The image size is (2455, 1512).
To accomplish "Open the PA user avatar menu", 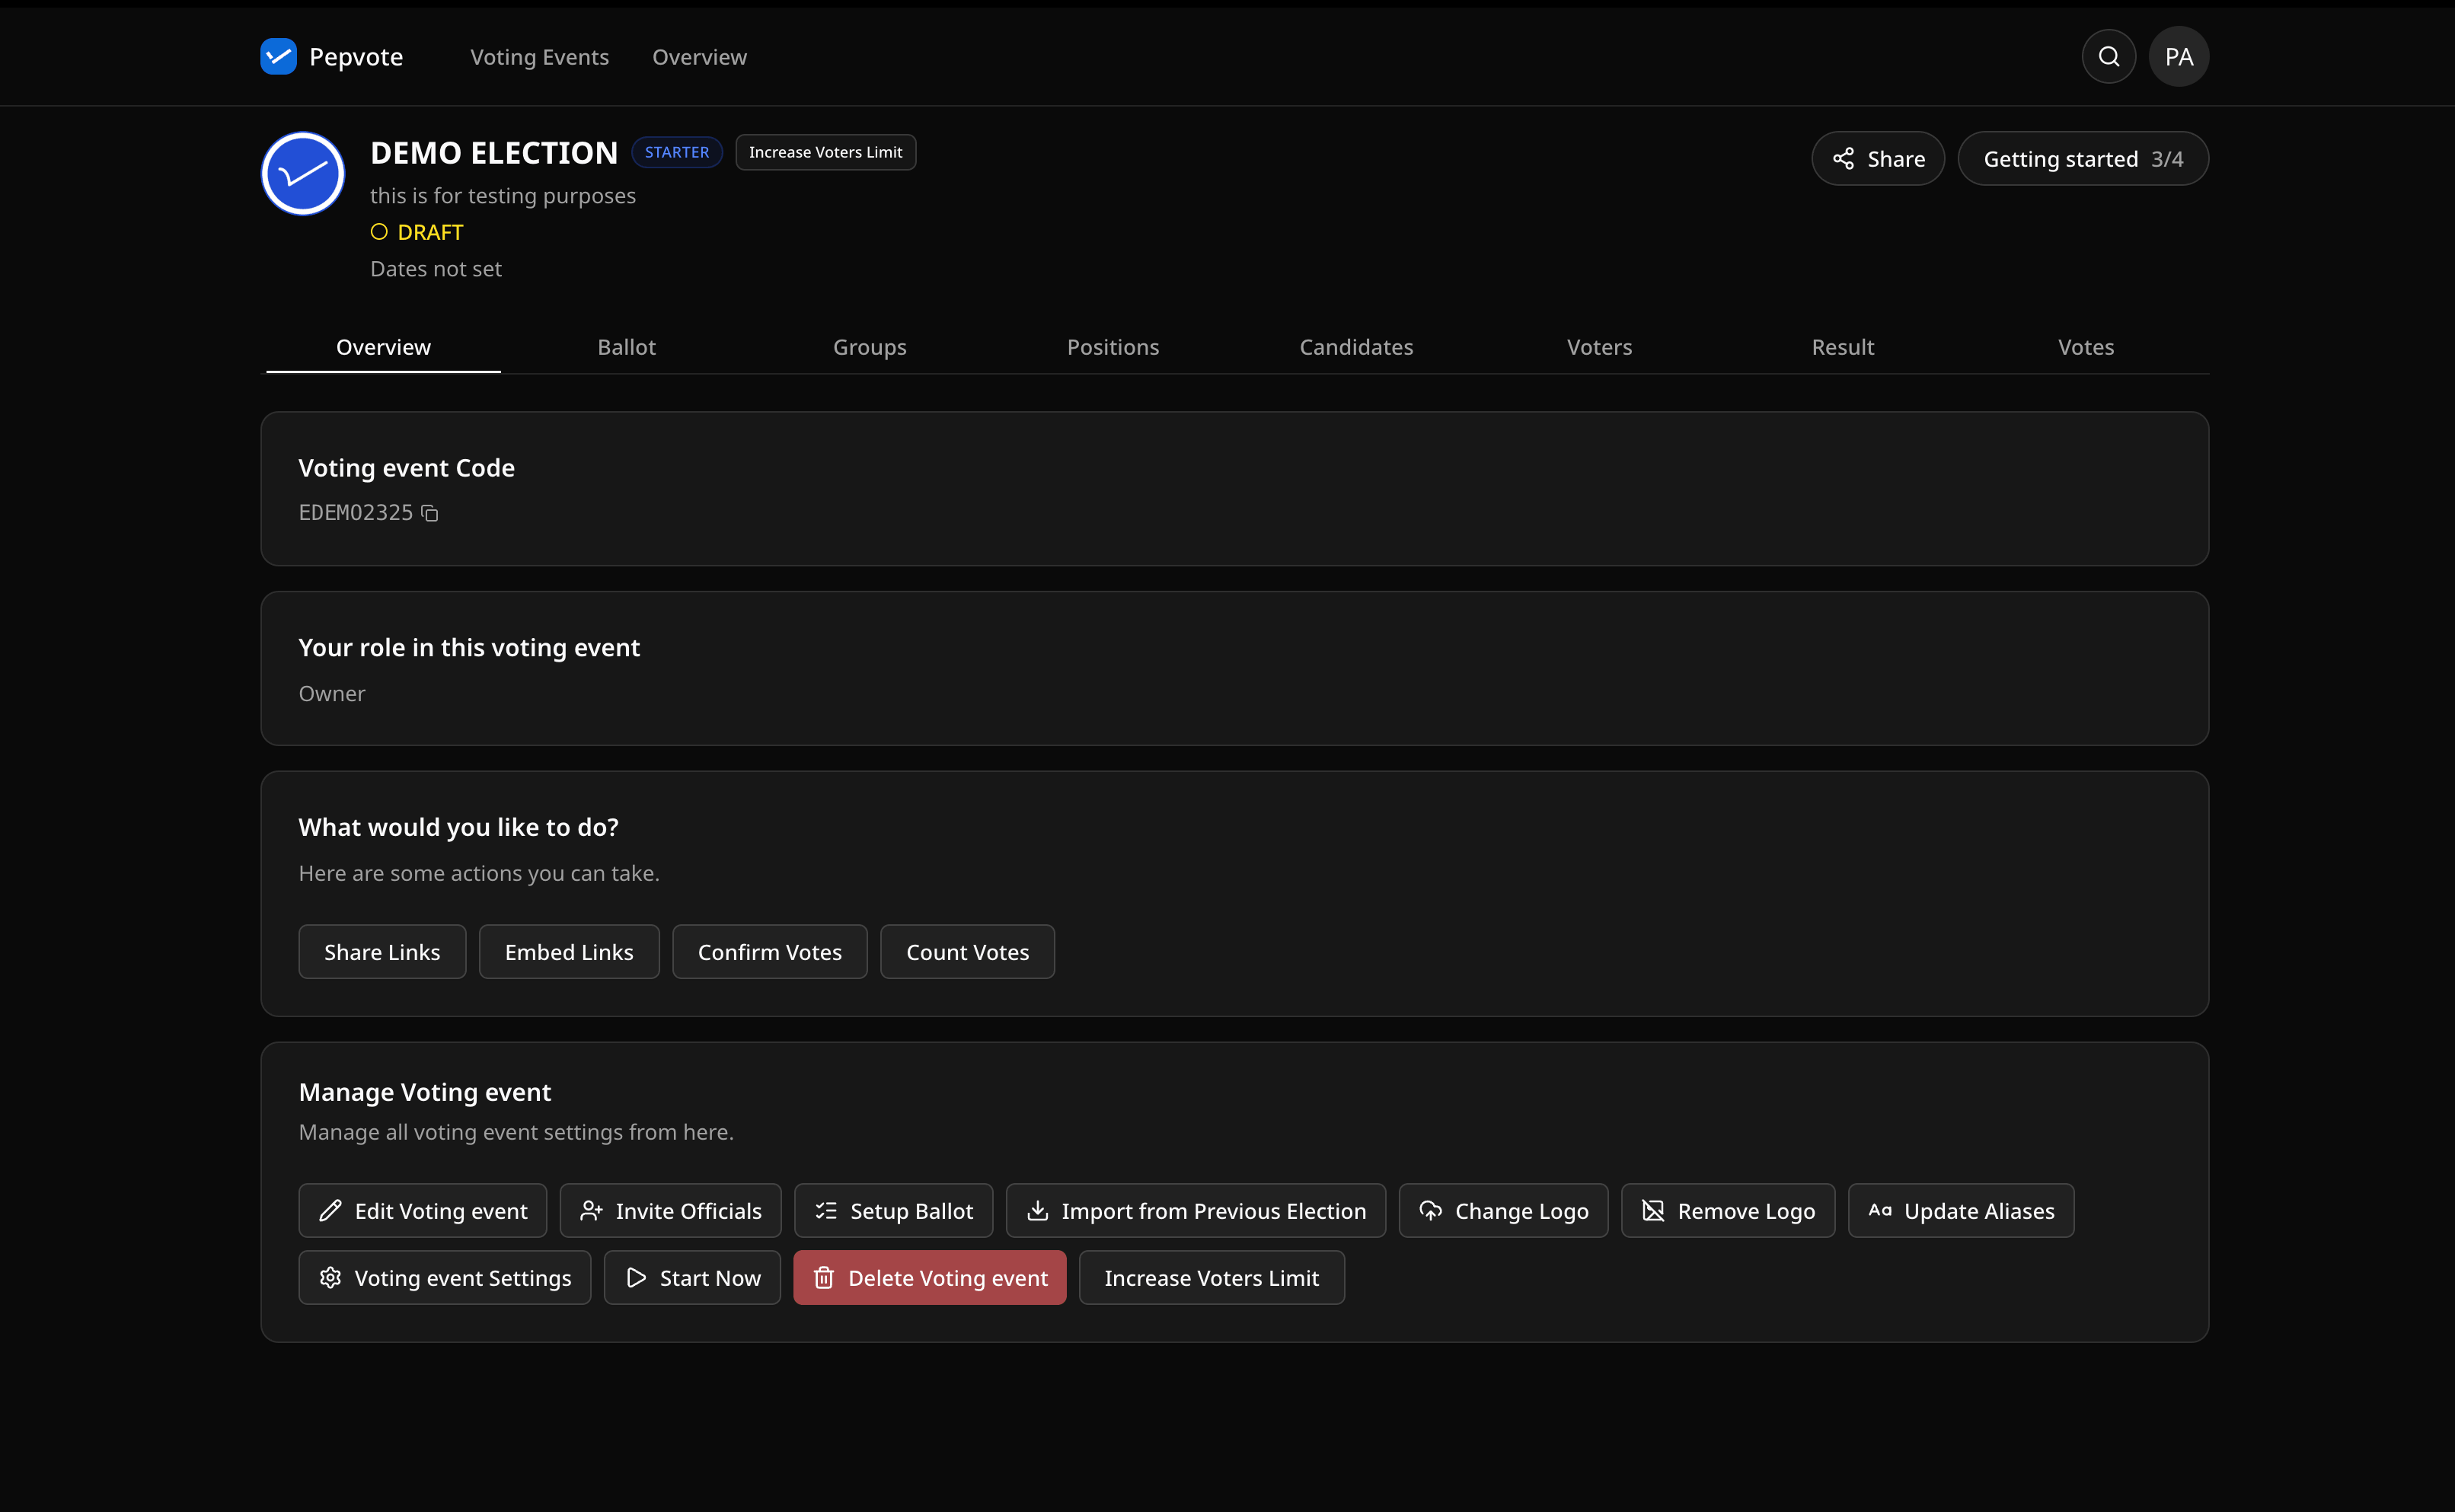I will pos(2178,57).
